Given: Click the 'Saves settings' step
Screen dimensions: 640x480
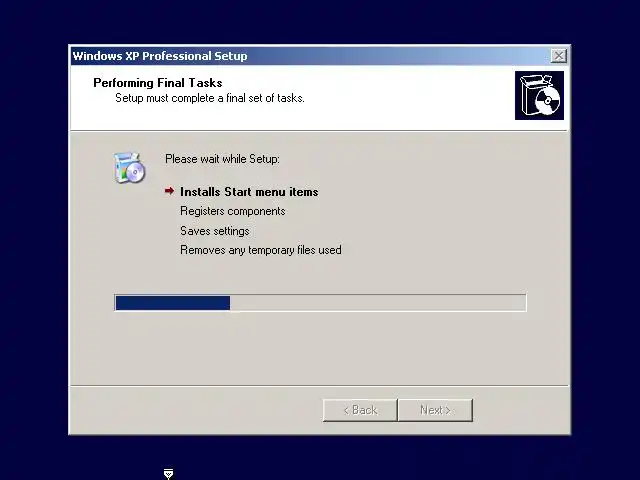Looking at the screenshot, I should [215, 231].
